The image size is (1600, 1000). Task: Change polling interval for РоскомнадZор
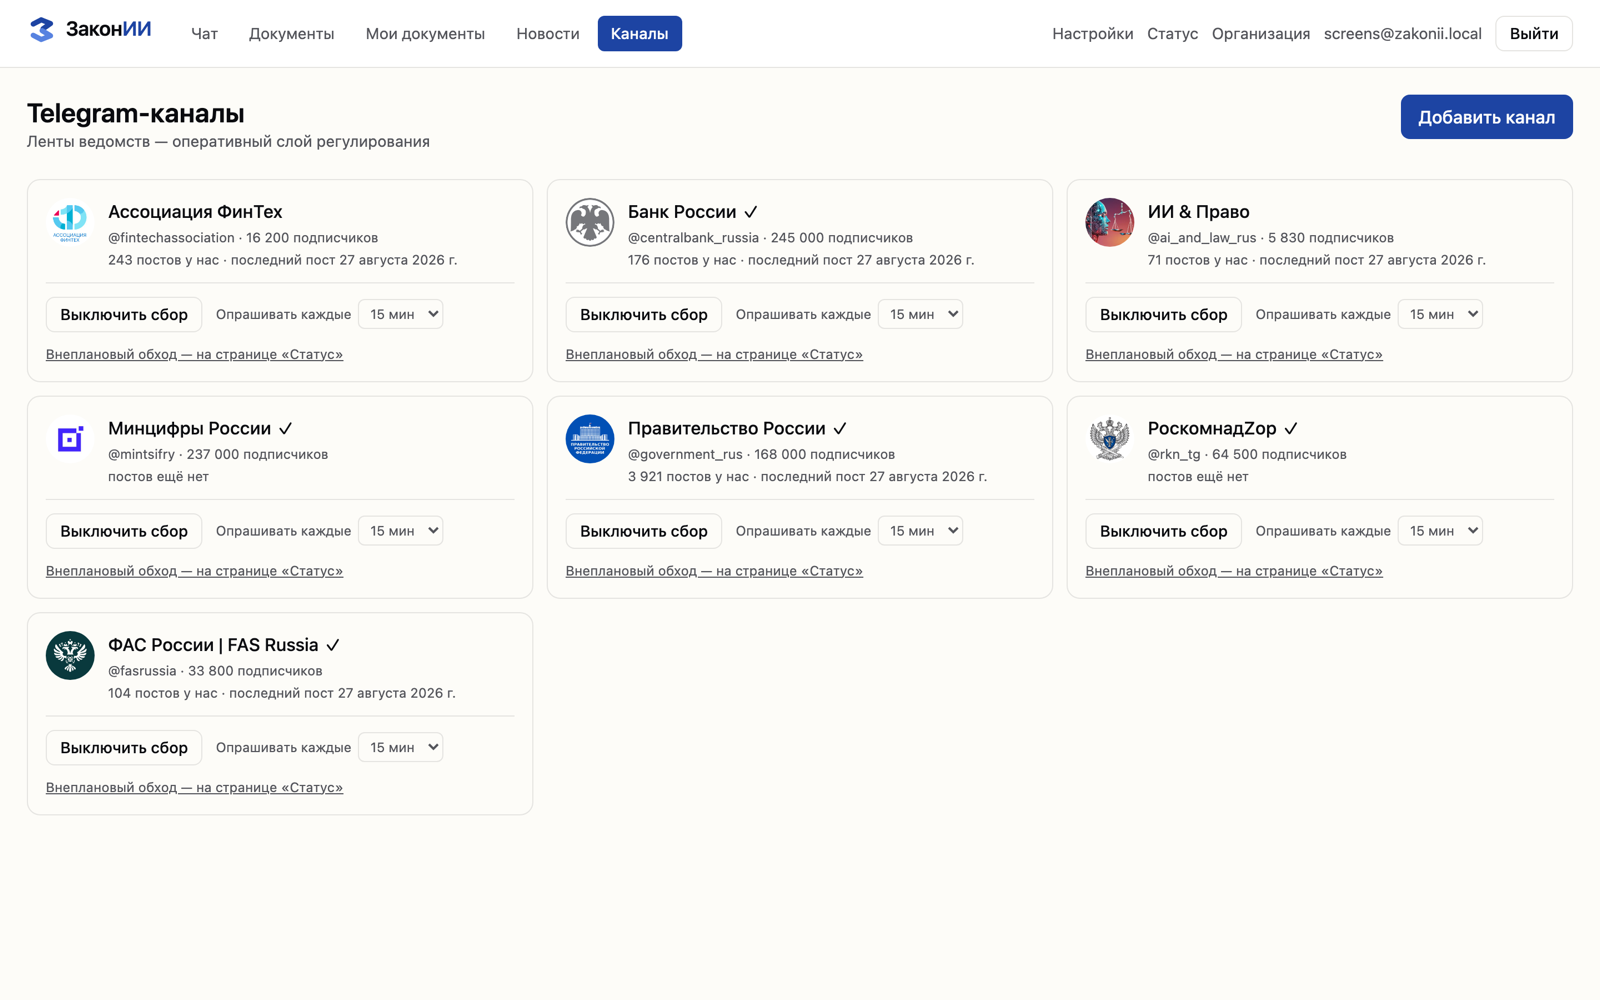click(1441, 531)
